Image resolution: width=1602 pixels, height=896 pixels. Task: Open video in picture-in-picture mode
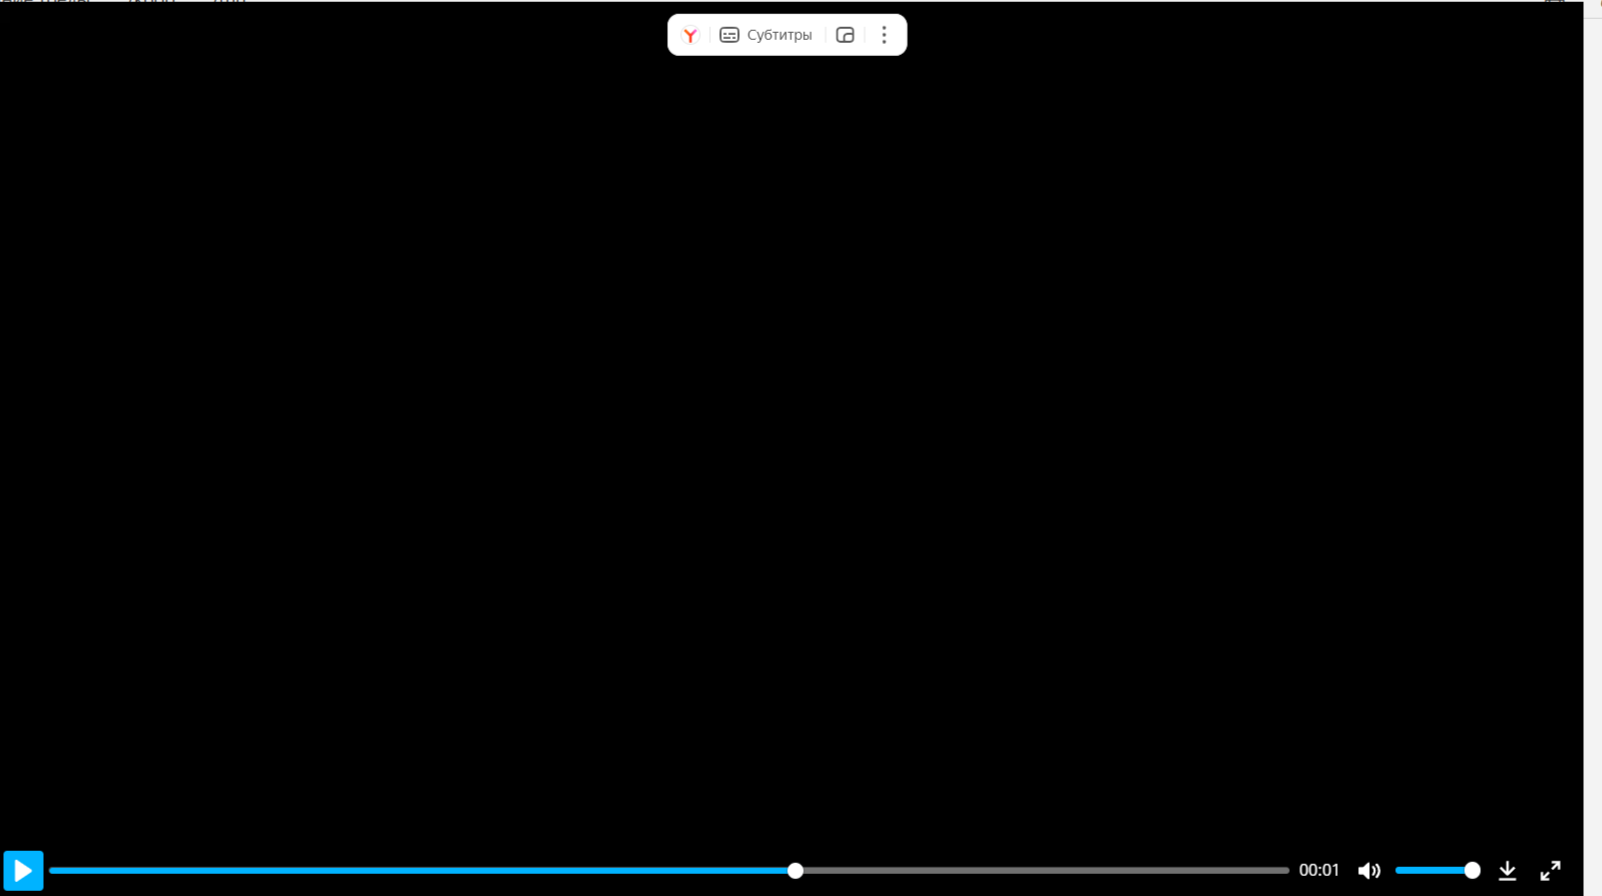[845, 35]
